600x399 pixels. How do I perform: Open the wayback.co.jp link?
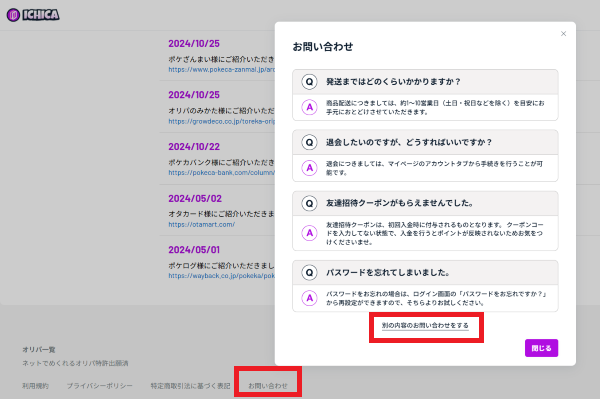pos(222,276)
